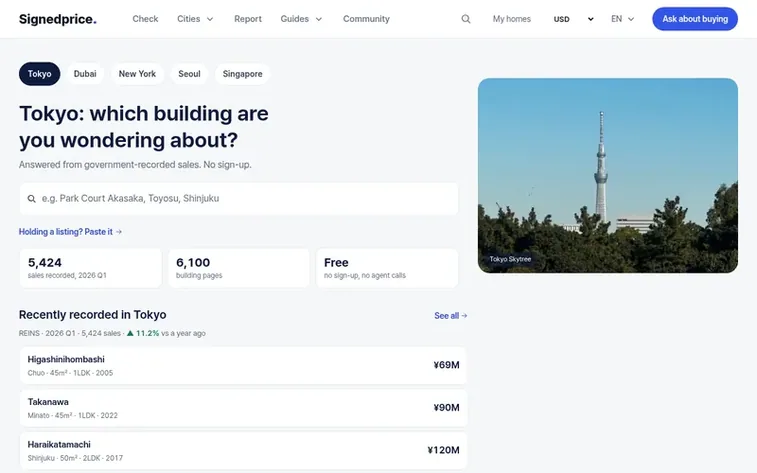Click the Recently recorded in Tokyo heading
757x473 pixels.
coord(93,315)
